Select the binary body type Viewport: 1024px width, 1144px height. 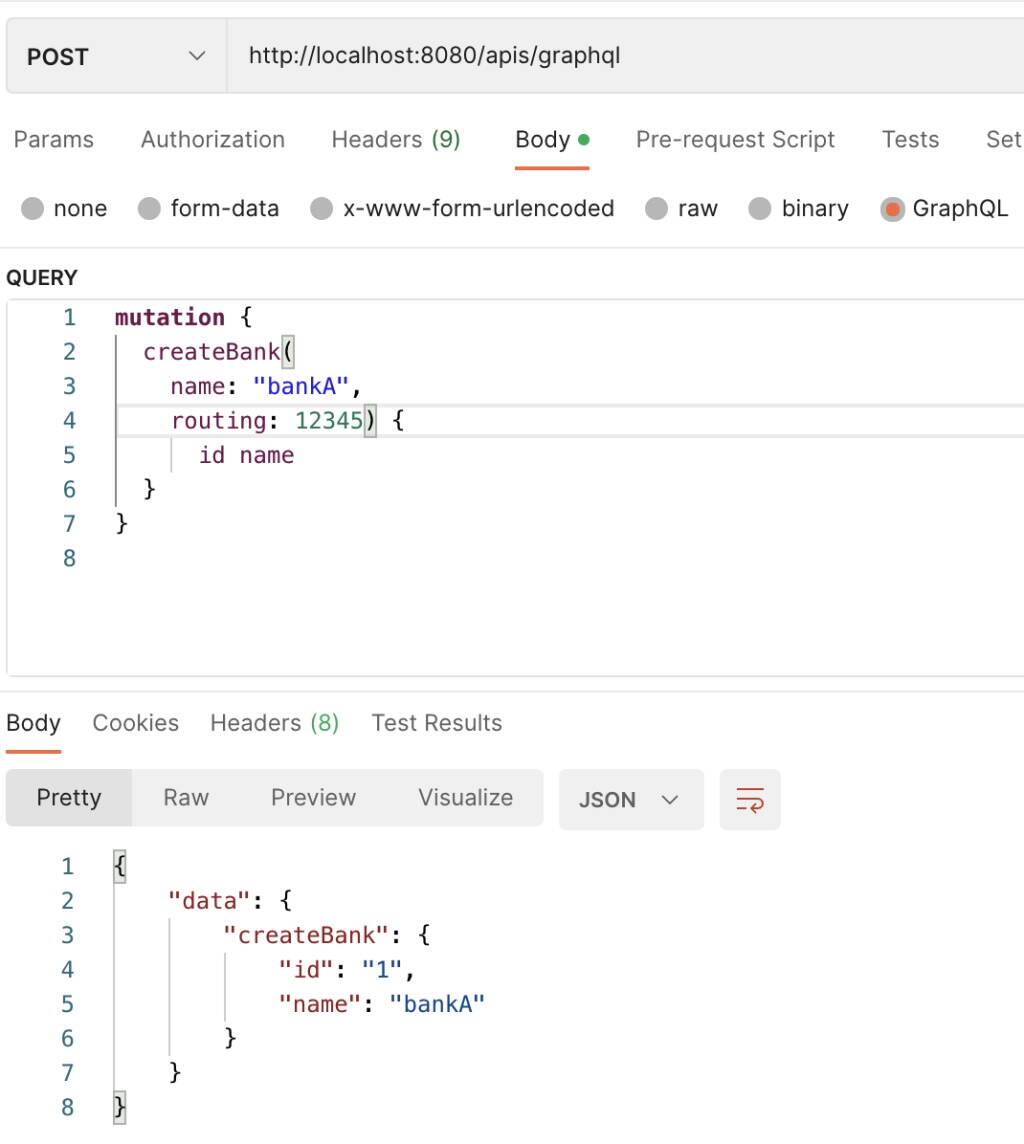[x=799, y=208]
